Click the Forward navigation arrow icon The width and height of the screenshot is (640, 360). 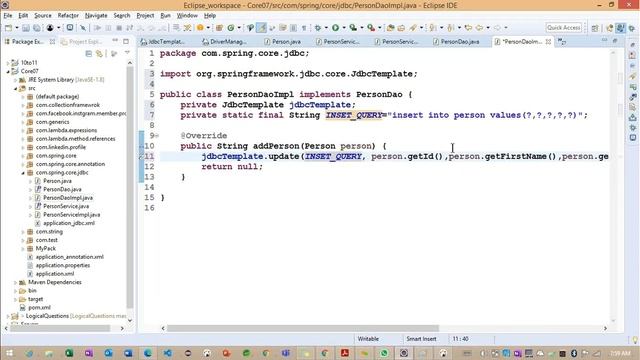pos(497,28)
